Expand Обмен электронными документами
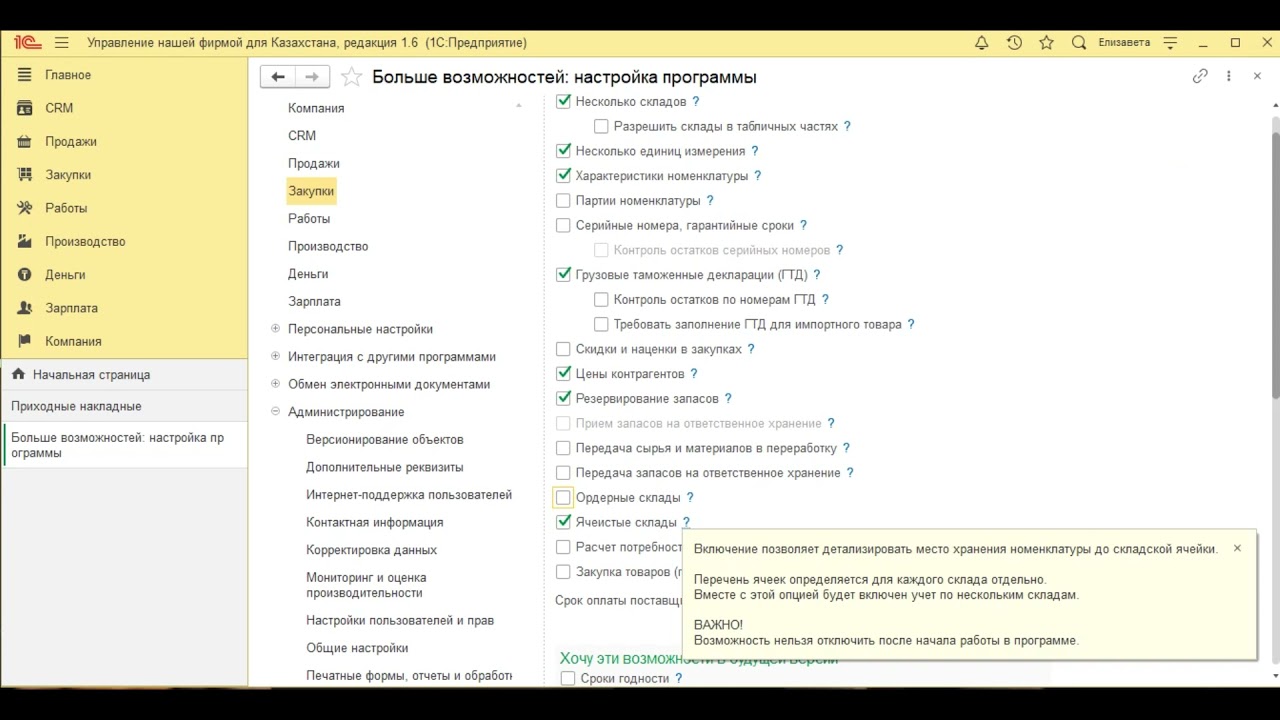The height and width of the screenshot is (720, 1280). point(275,384)
